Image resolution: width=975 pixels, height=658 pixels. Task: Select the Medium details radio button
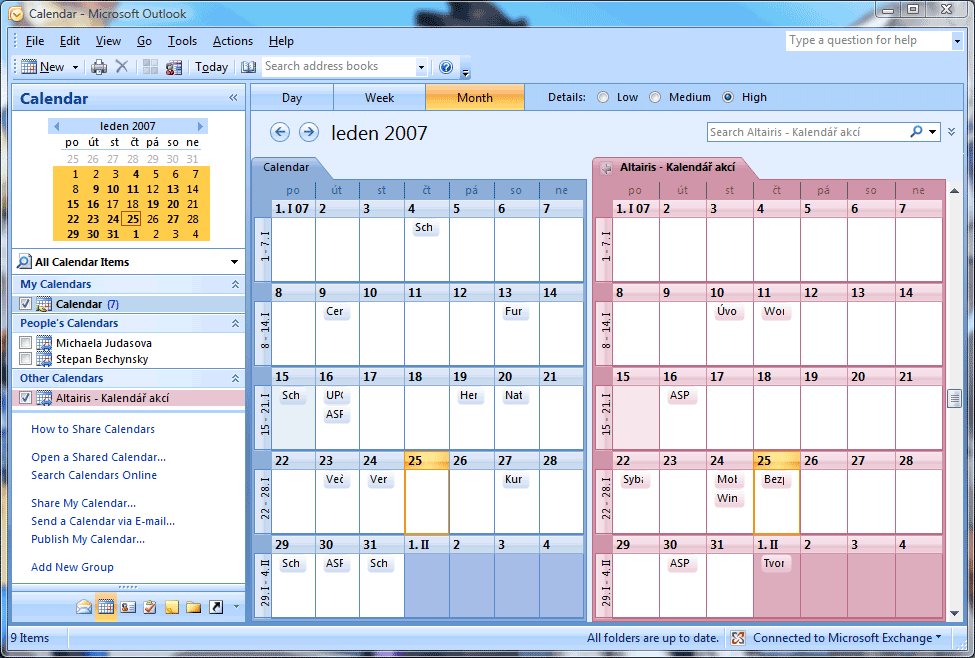655,97
